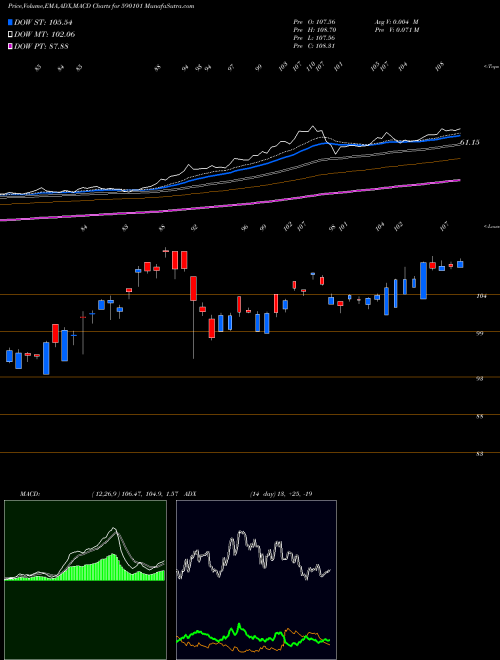Click the 'Pre H: 108.70' high value
This screenshot has height=660, width=500.
click(314, 30)
